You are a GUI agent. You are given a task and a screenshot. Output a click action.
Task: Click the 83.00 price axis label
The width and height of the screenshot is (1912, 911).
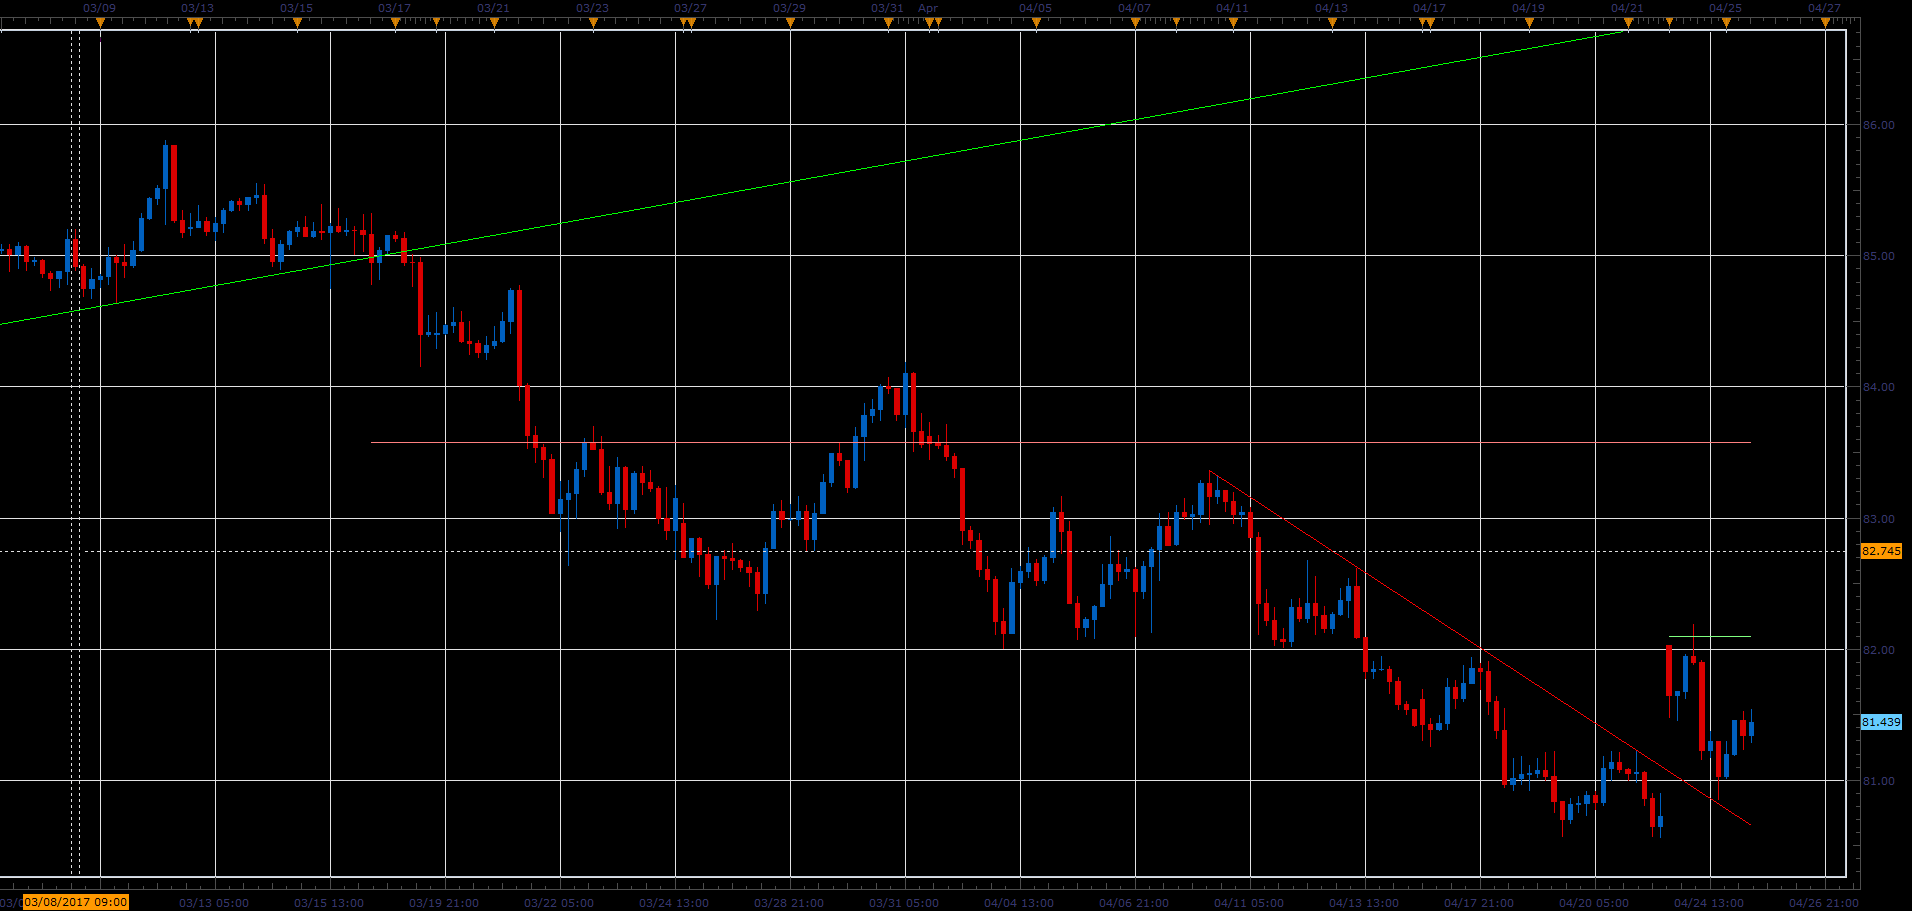1878,519
